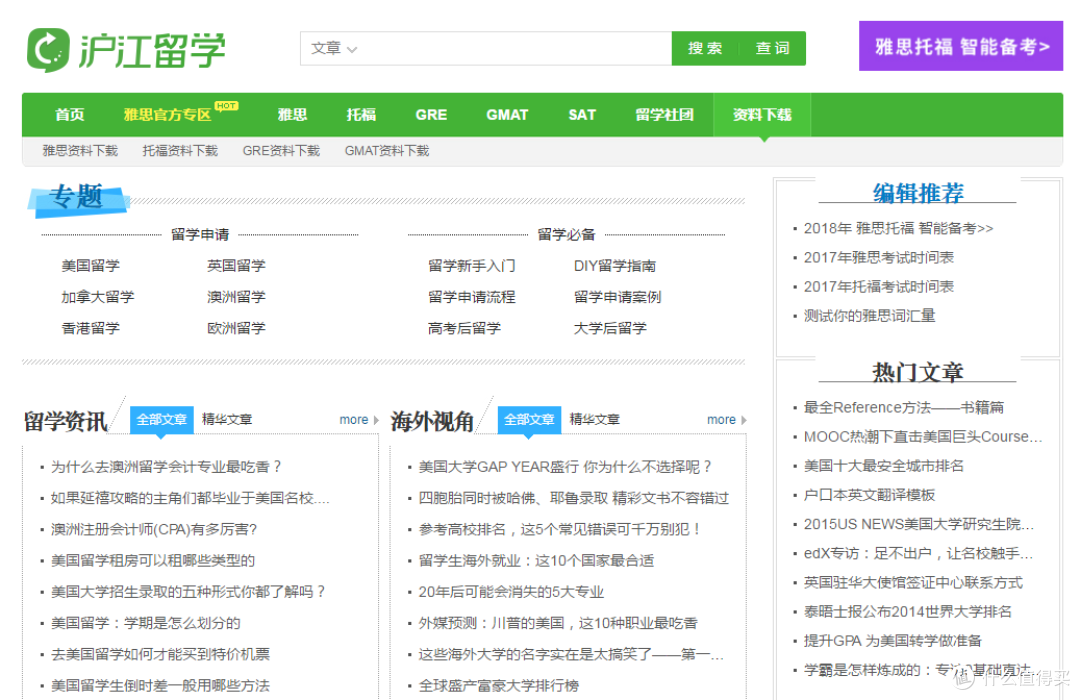Open the GRE nav item
This screenshot has width=1080, height=700.
[x=431, y=115]
